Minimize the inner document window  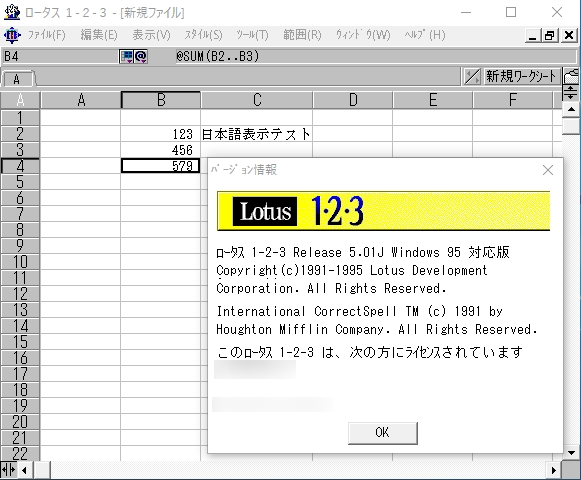pyautogui.click(x=532, y=36)
